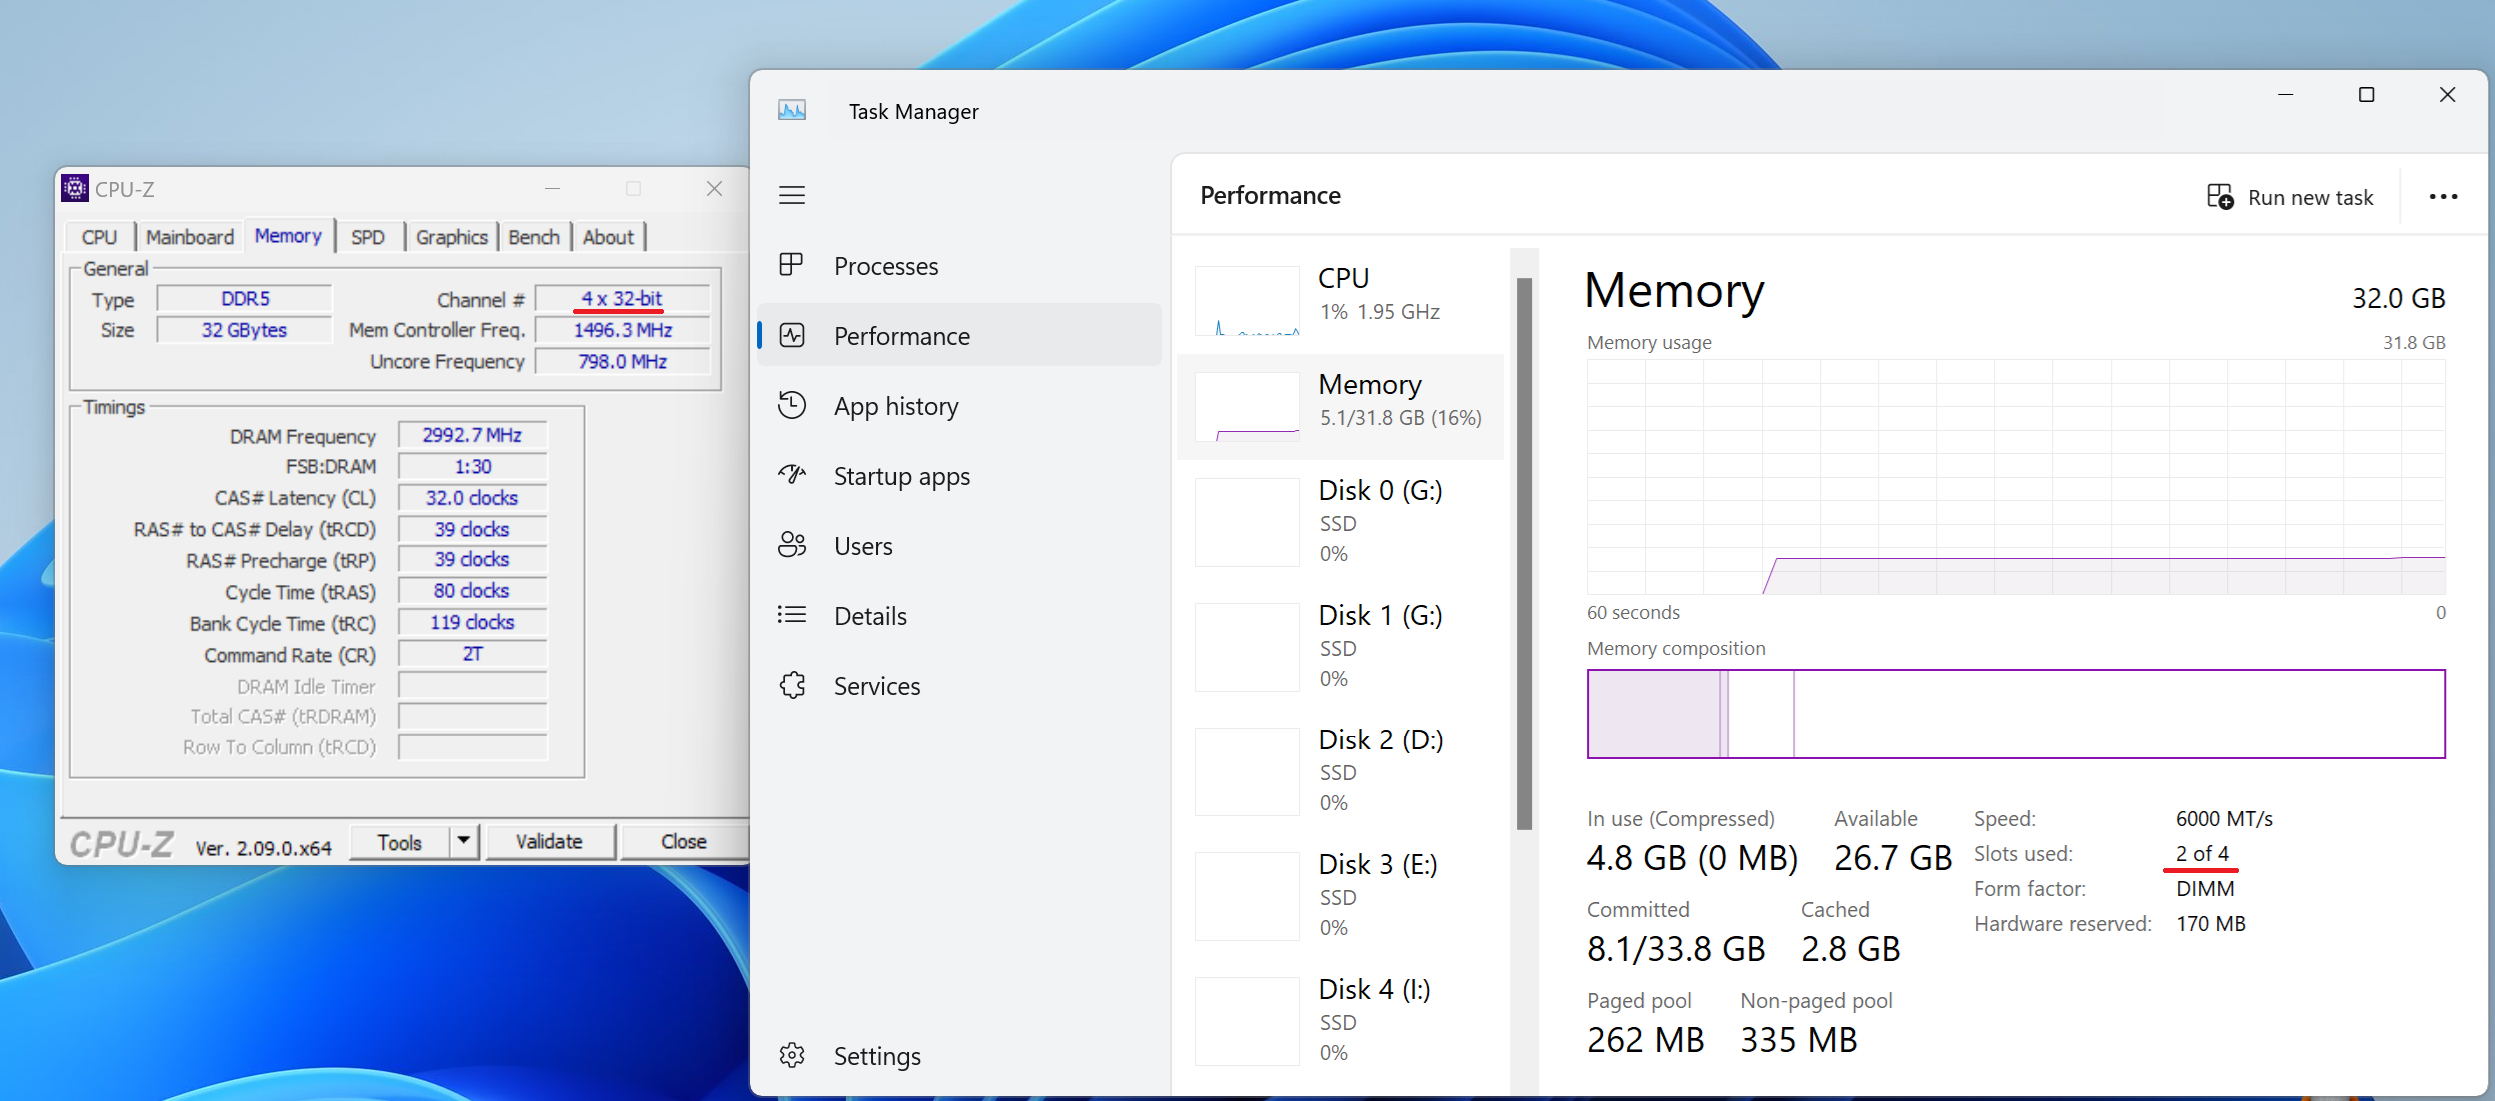This screenshot has height=1101, width=2495.
Task: Click CAS# Latency value 32.0 clocks
Action: 472,497
